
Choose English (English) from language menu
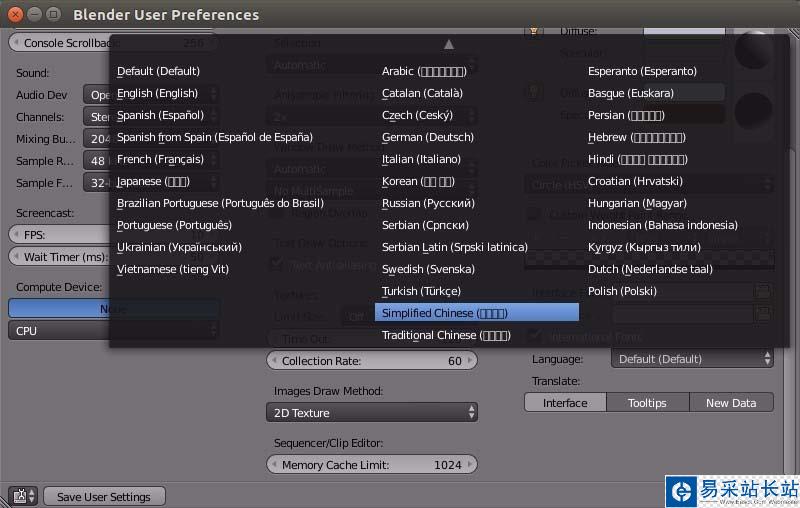(157, 93)
